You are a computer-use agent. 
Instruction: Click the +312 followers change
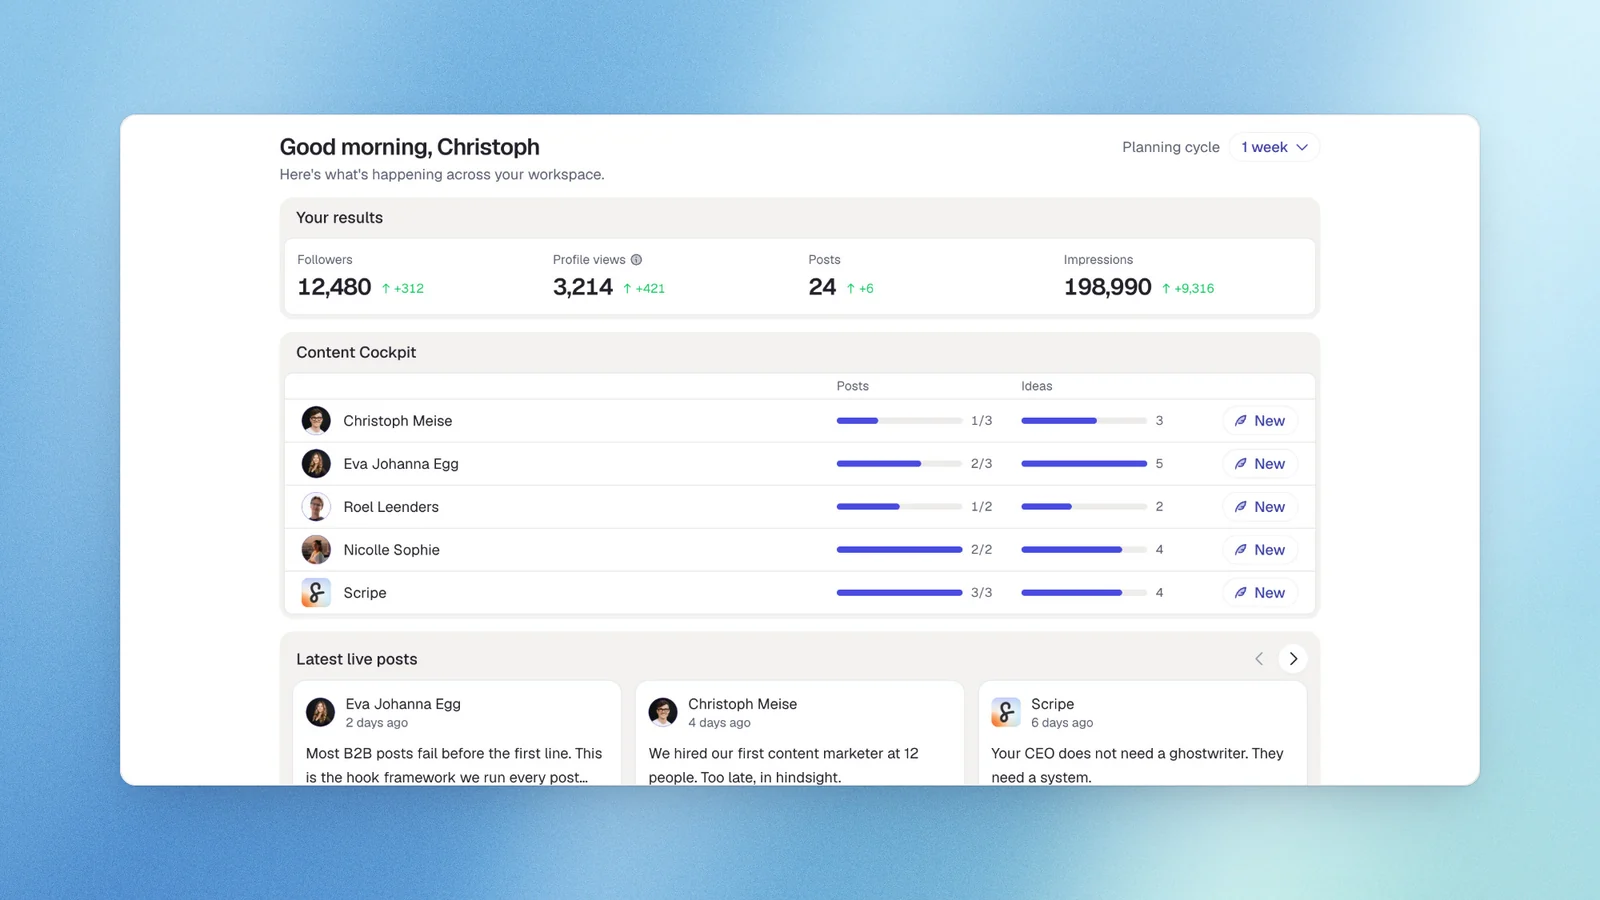(402, 288)
